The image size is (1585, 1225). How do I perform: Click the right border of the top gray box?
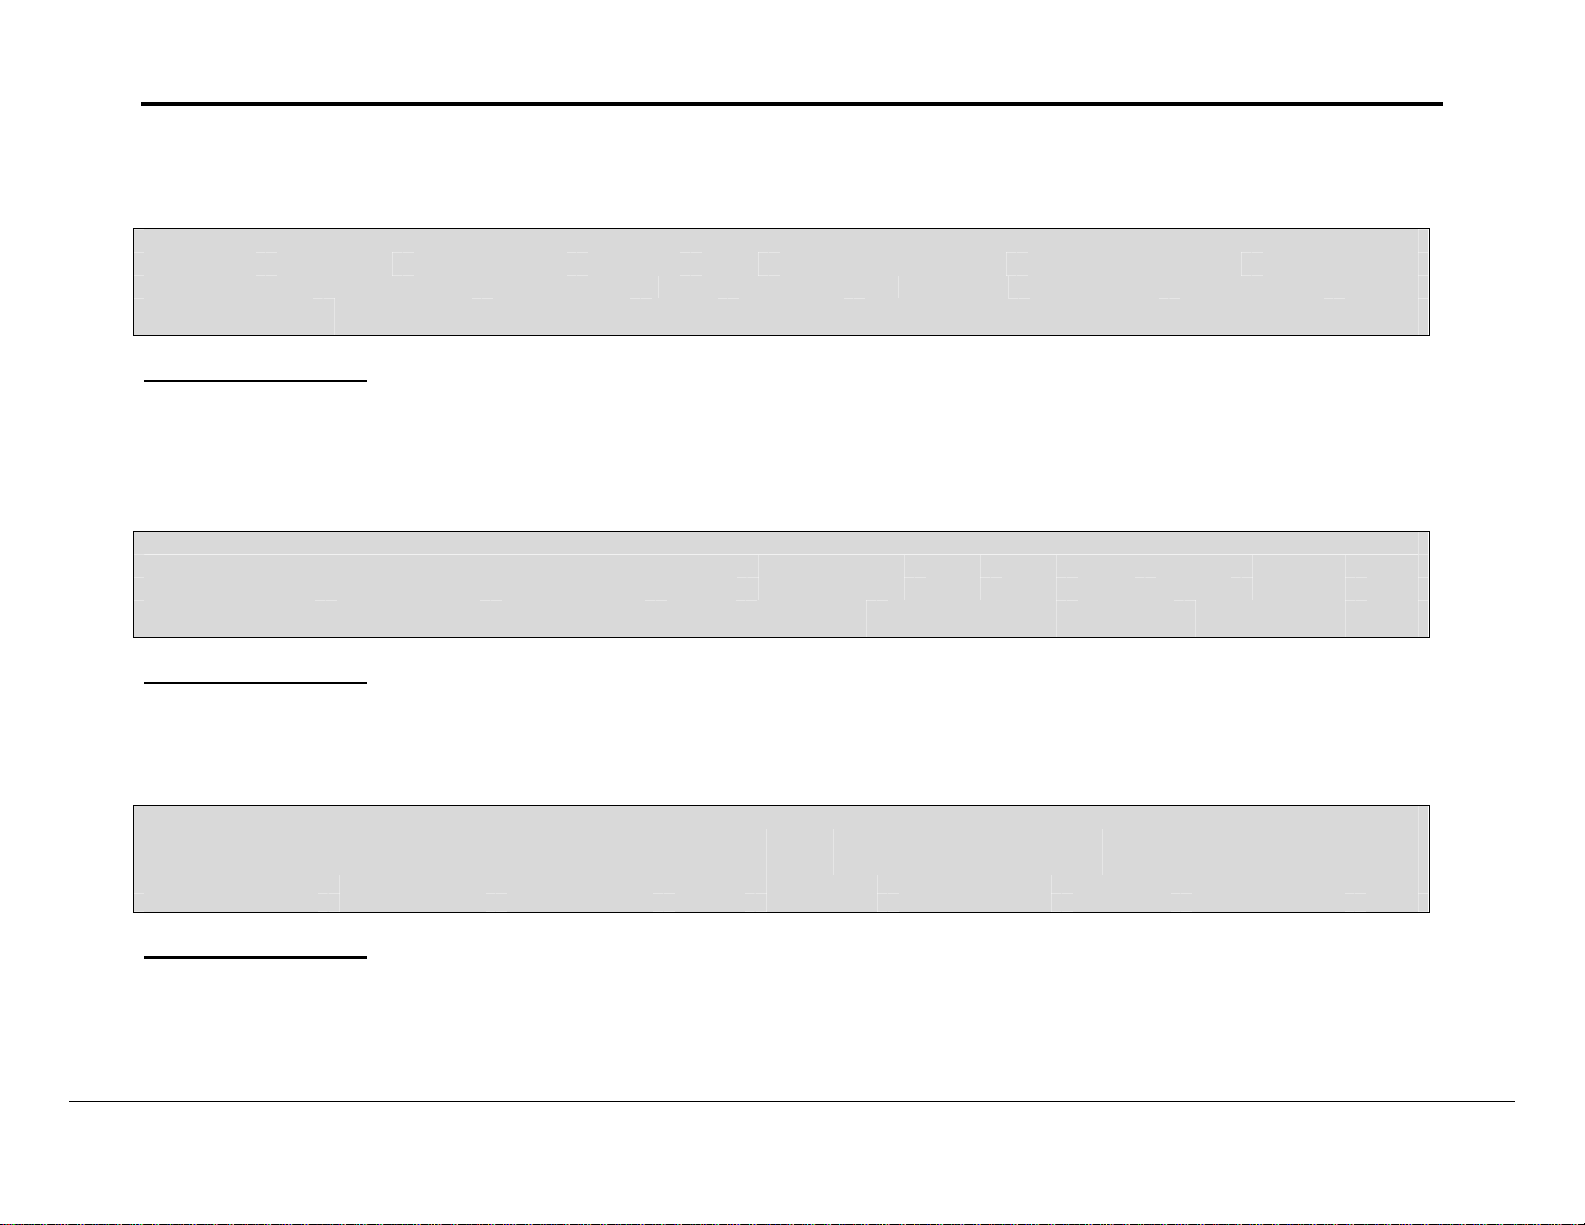click(x=1429, y=281)
